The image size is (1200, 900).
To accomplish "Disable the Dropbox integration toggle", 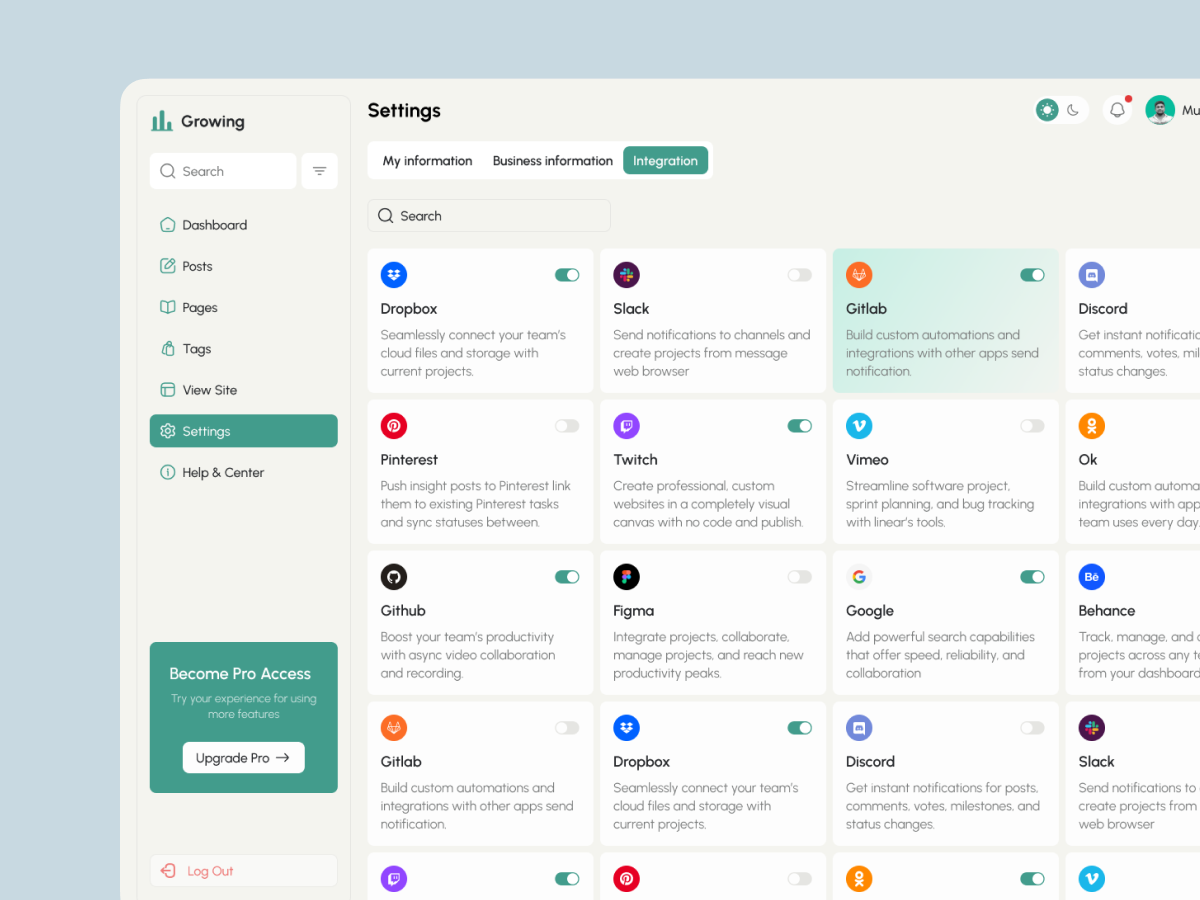I will [x=567, y=274].
